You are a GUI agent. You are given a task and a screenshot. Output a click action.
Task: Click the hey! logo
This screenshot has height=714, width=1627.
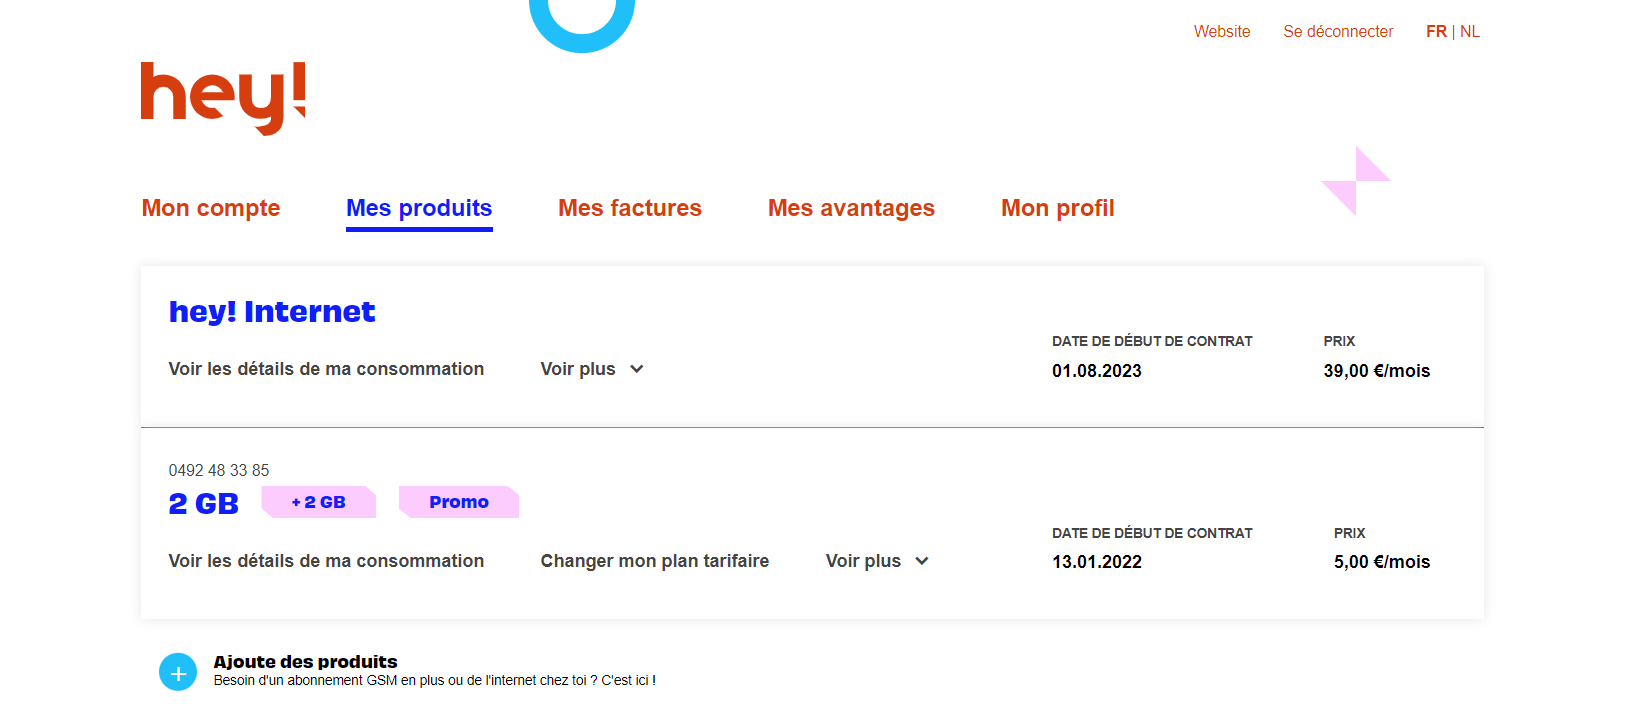(x=222, y=96)
